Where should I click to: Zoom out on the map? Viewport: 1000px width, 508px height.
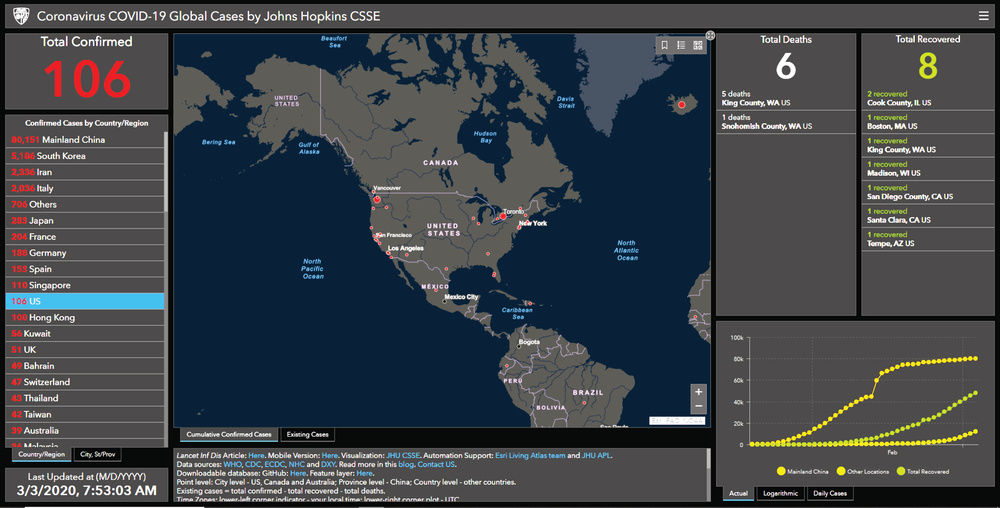point(698,407)
